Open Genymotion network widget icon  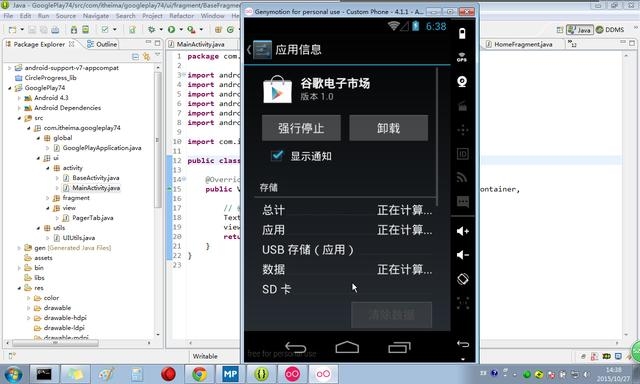(x=462, y=177)
